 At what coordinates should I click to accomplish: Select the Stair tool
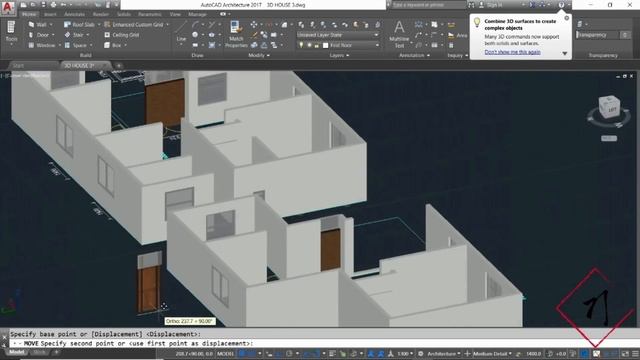point(74,35)
